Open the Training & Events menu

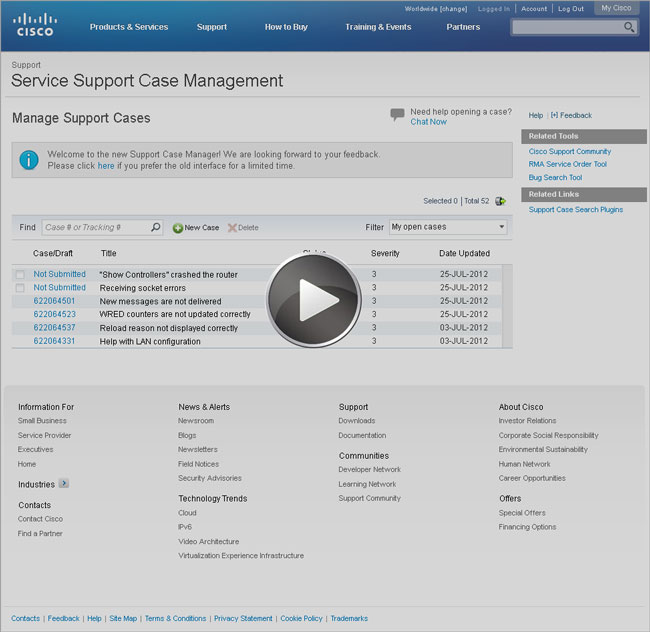point(378,27)
